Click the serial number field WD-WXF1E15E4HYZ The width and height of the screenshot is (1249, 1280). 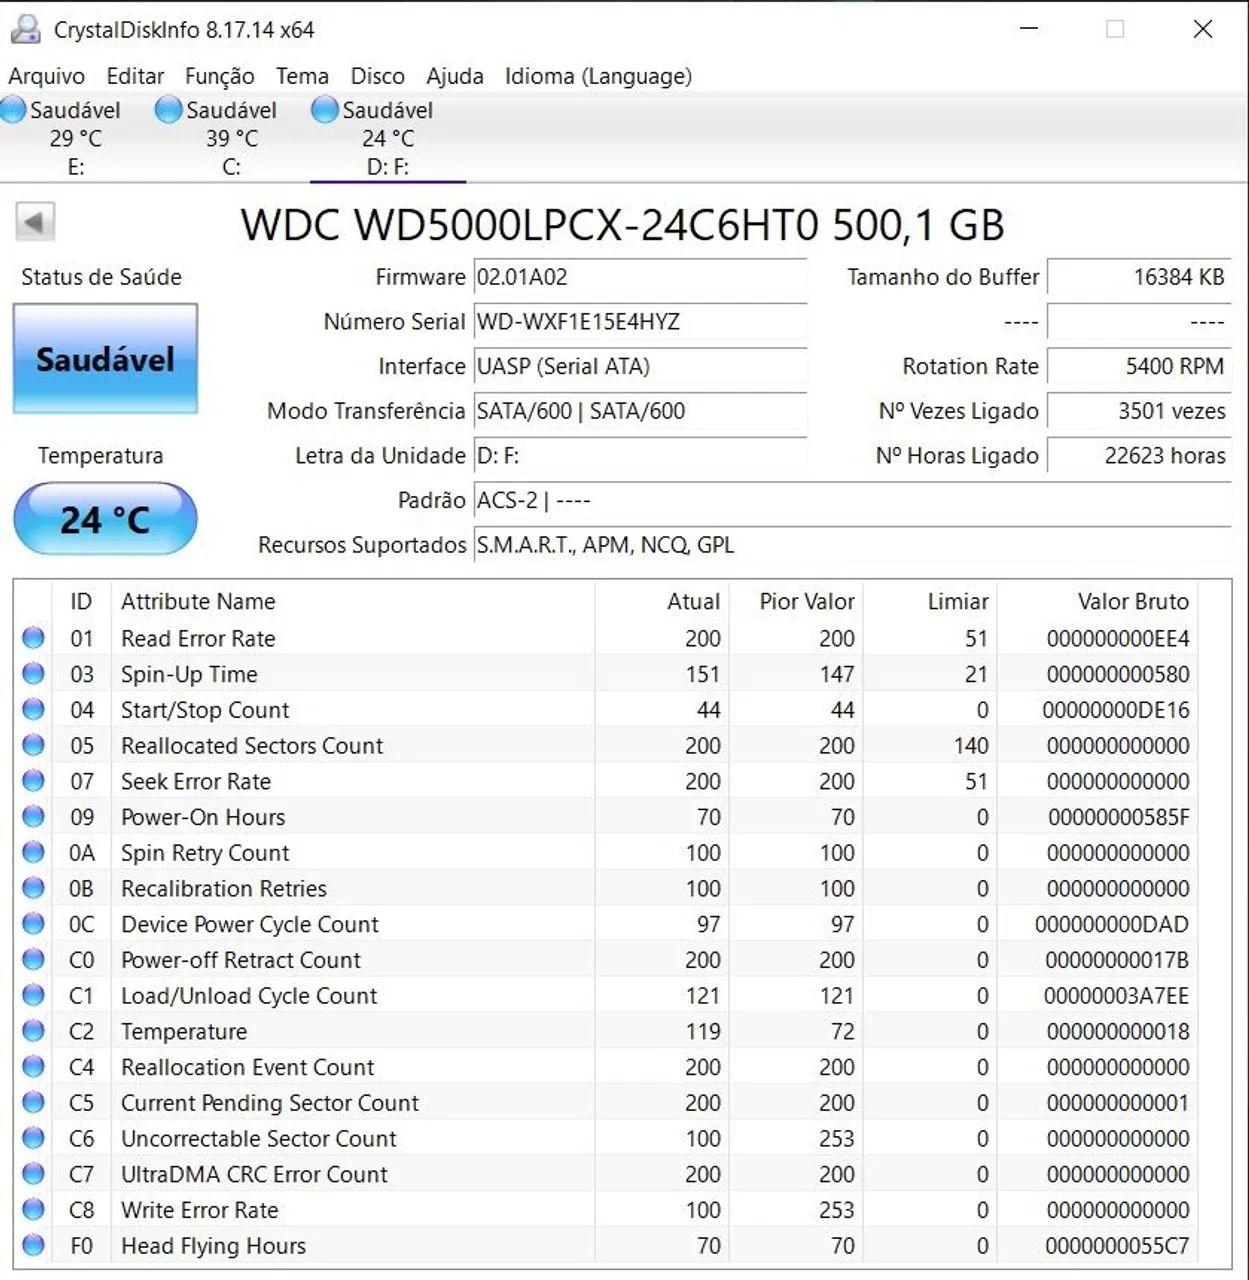click(x=640, y=322)
